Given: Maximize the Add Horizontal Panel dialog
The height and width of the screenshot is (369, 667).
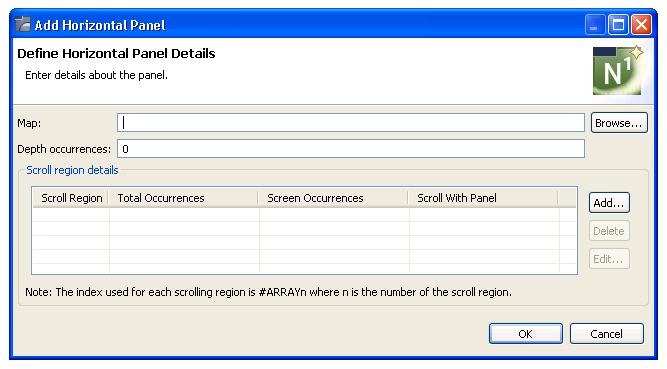Looking at the screenshot, I should (x=618, y=25).
